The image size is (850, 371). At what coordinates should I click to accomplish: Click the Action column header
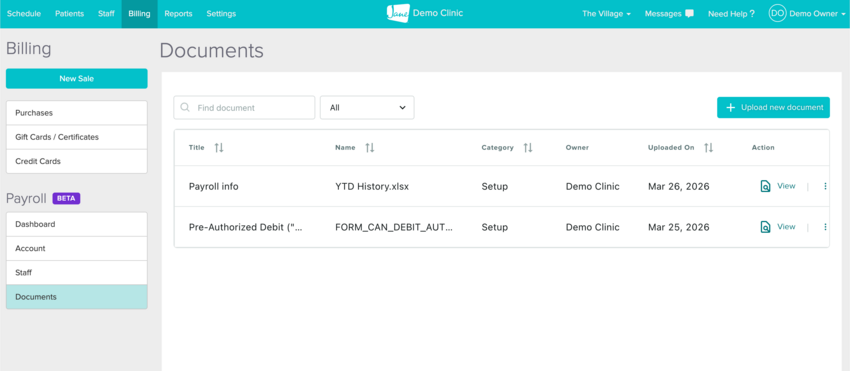tap(763, 148)
